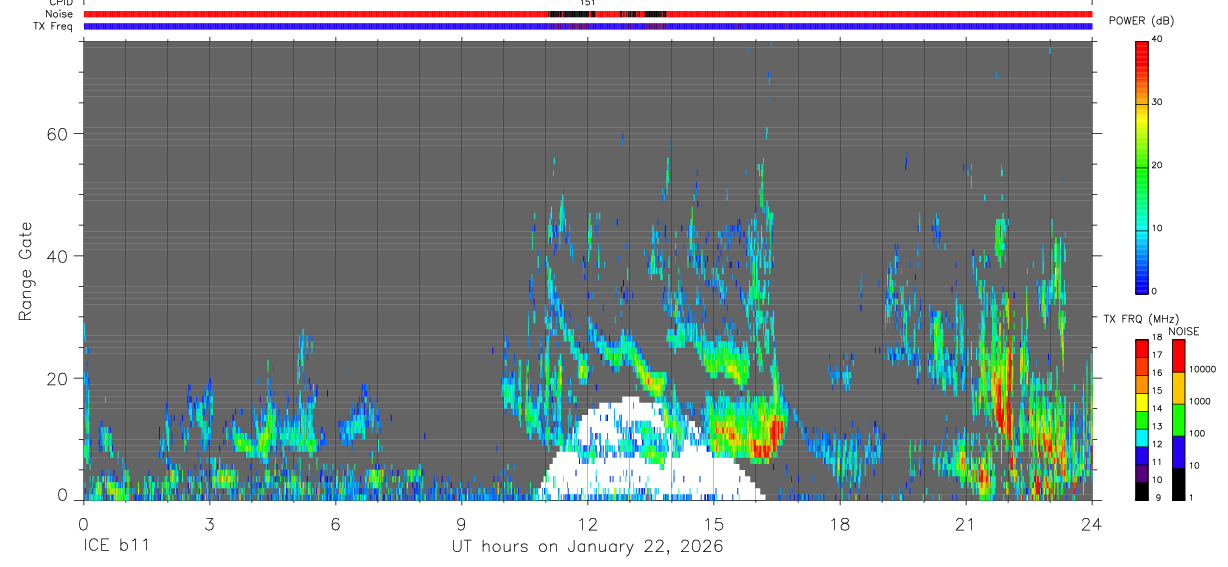Click the 15 tick on the UT hours axis
The width and height of the screenshot is (1228, 567).
[x=713, y=524]
